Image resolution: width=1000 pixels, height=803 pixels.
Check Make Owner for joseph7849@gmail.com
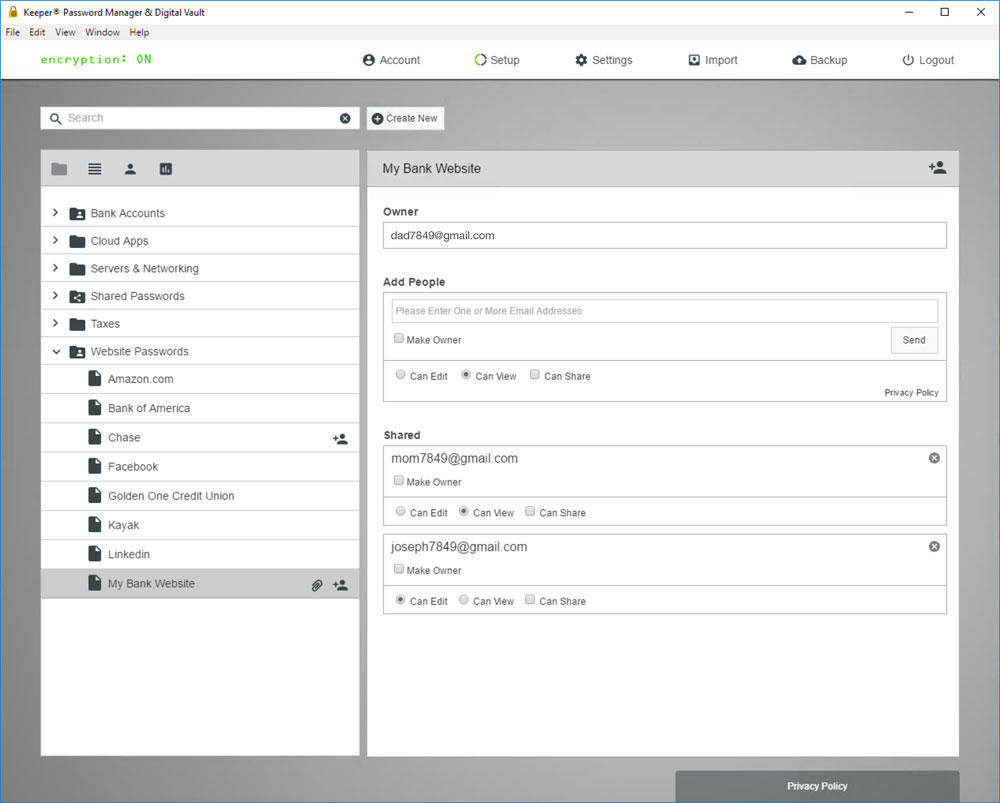pos(399,569)
